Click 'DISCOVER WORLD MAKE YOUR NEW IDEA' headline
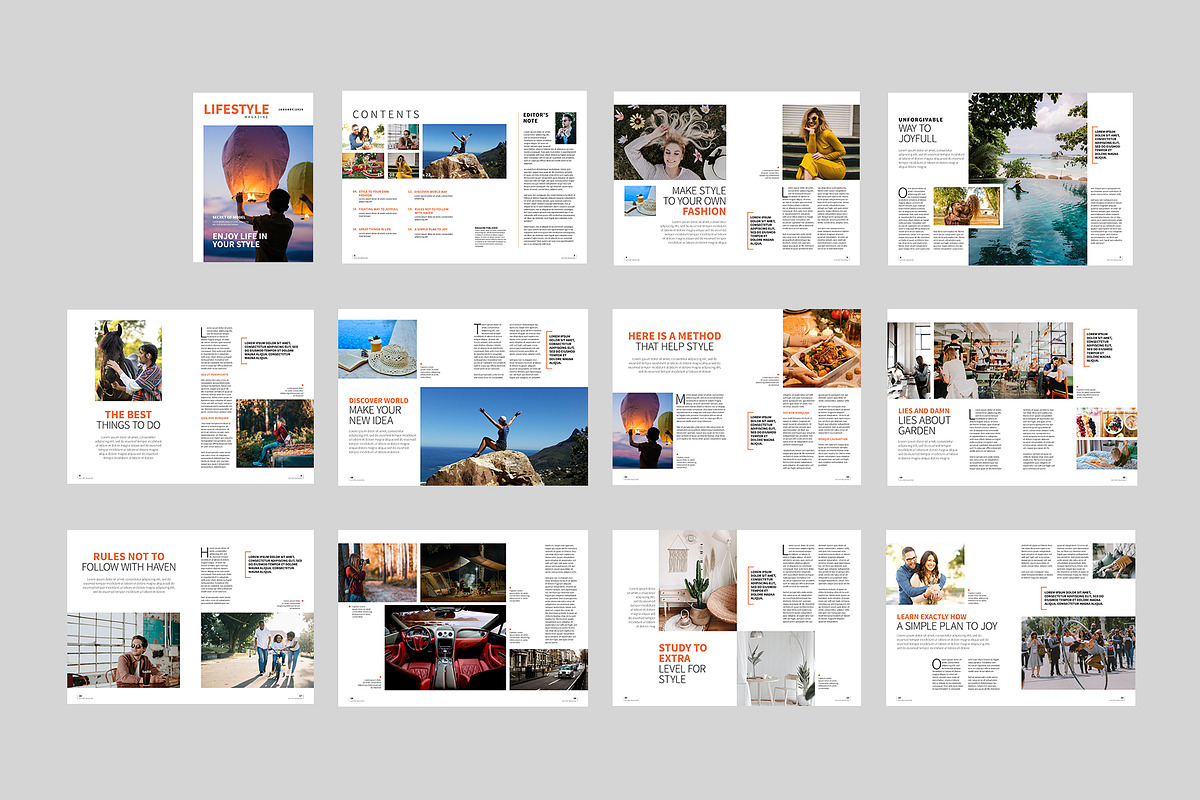 379,411
